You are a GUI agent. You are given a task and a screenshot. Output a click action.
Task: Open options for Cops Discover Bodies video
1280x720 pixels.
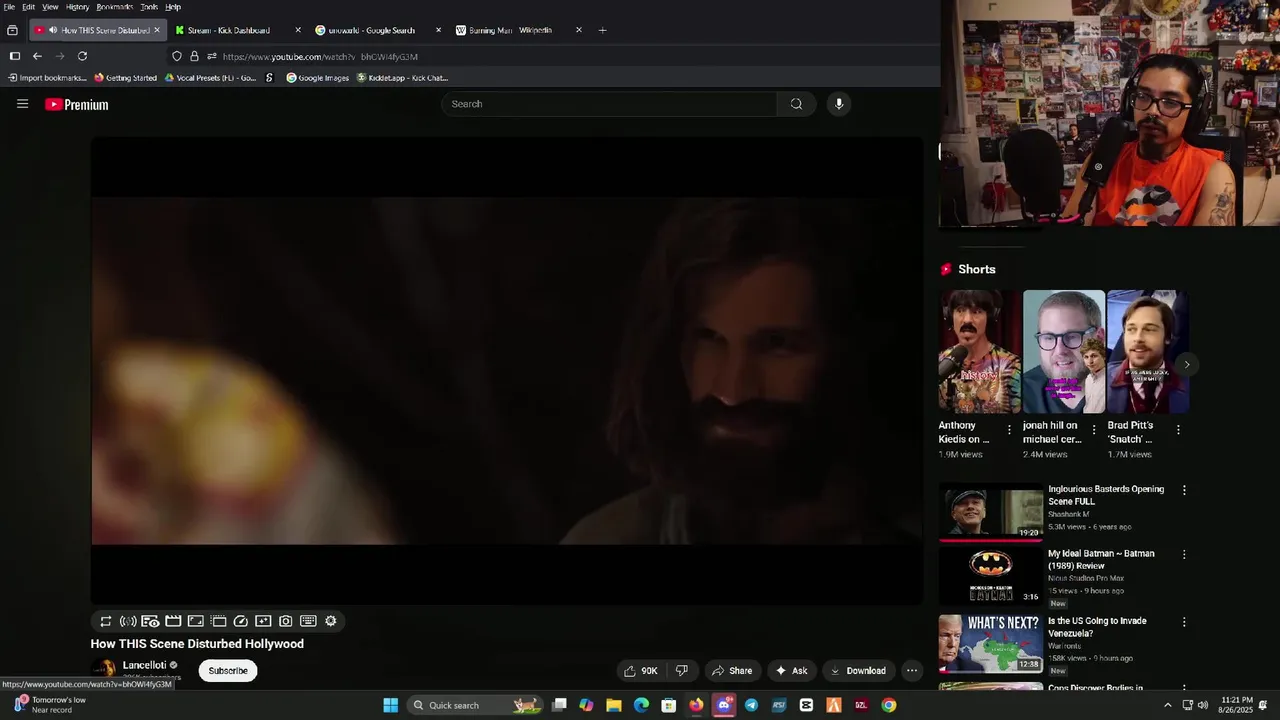pyautogui.click(x=1184, y=688)
